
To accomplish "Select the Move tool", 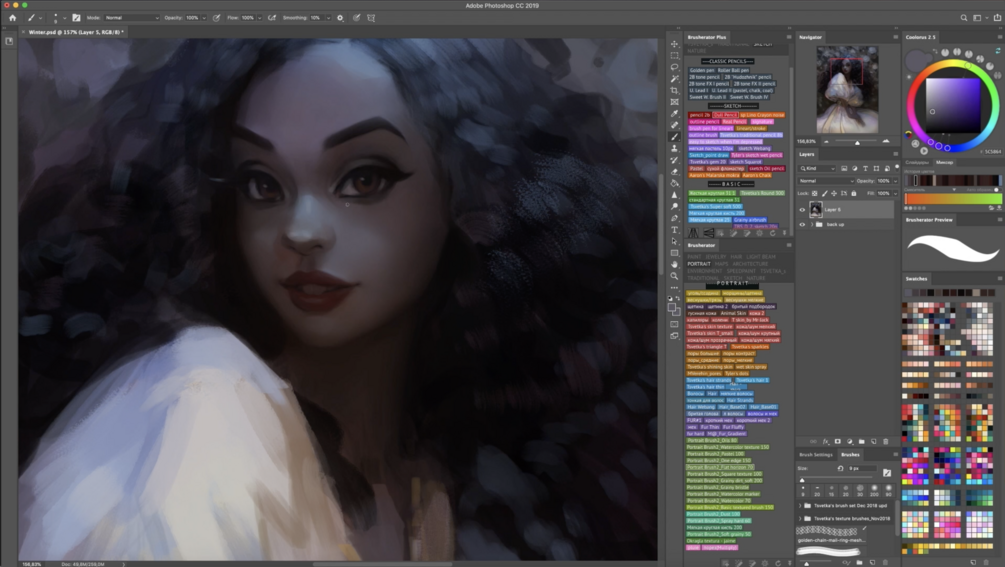I will tap(674, 44).
